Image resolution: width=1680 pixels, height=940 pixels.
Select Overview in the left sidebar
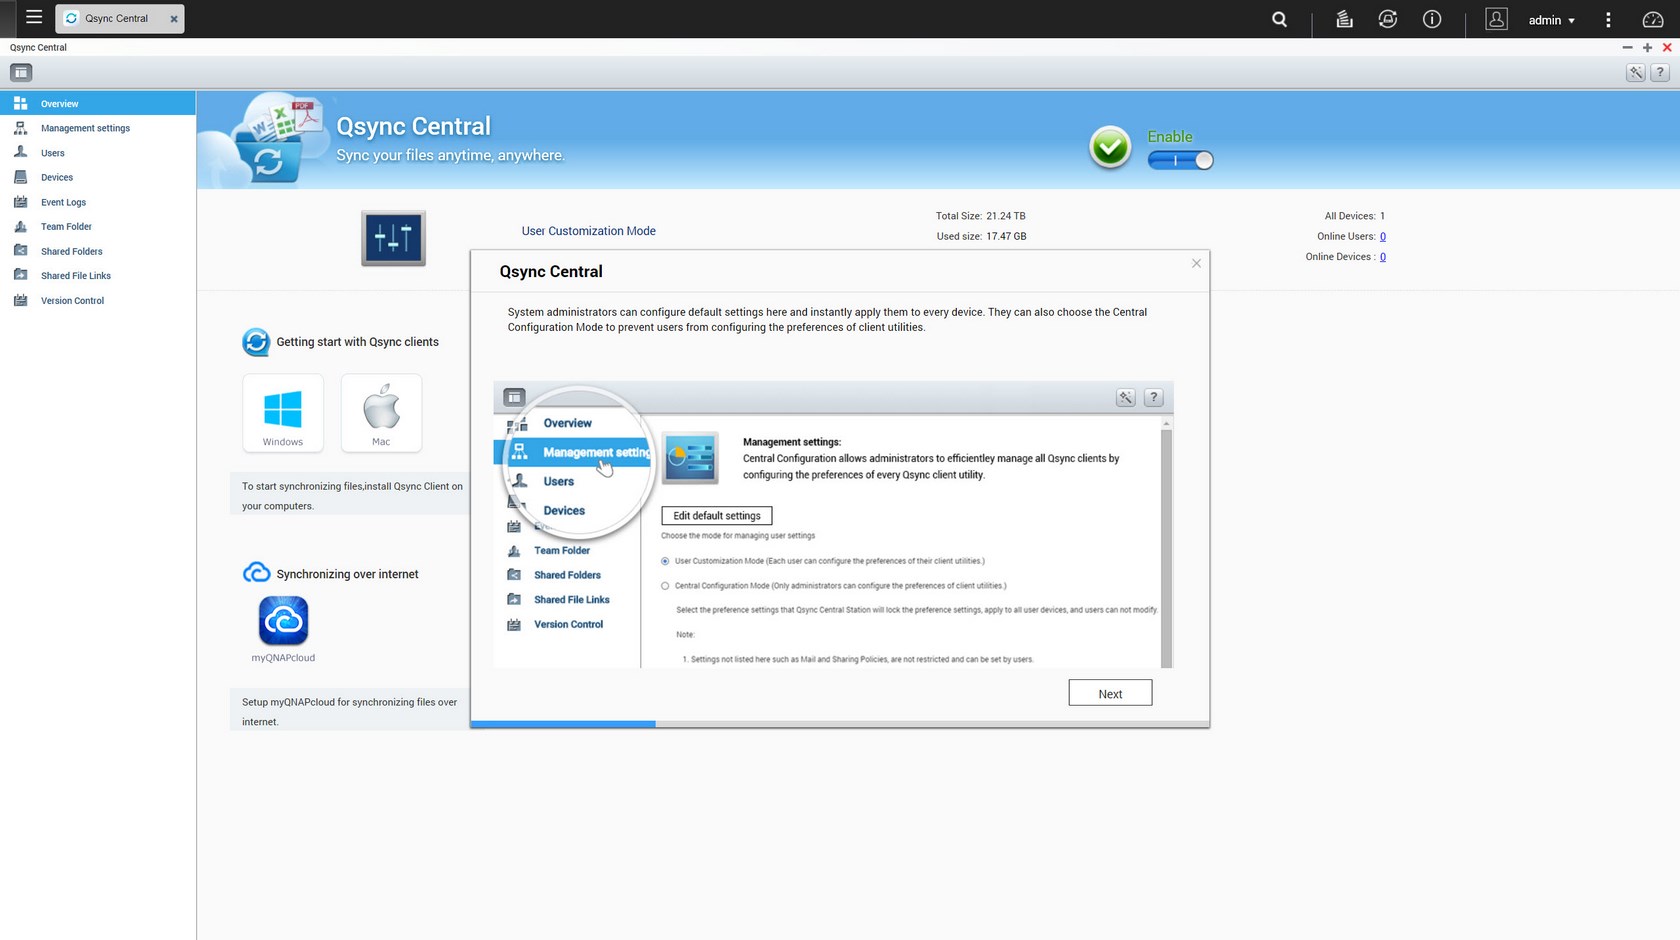point(98,103)
